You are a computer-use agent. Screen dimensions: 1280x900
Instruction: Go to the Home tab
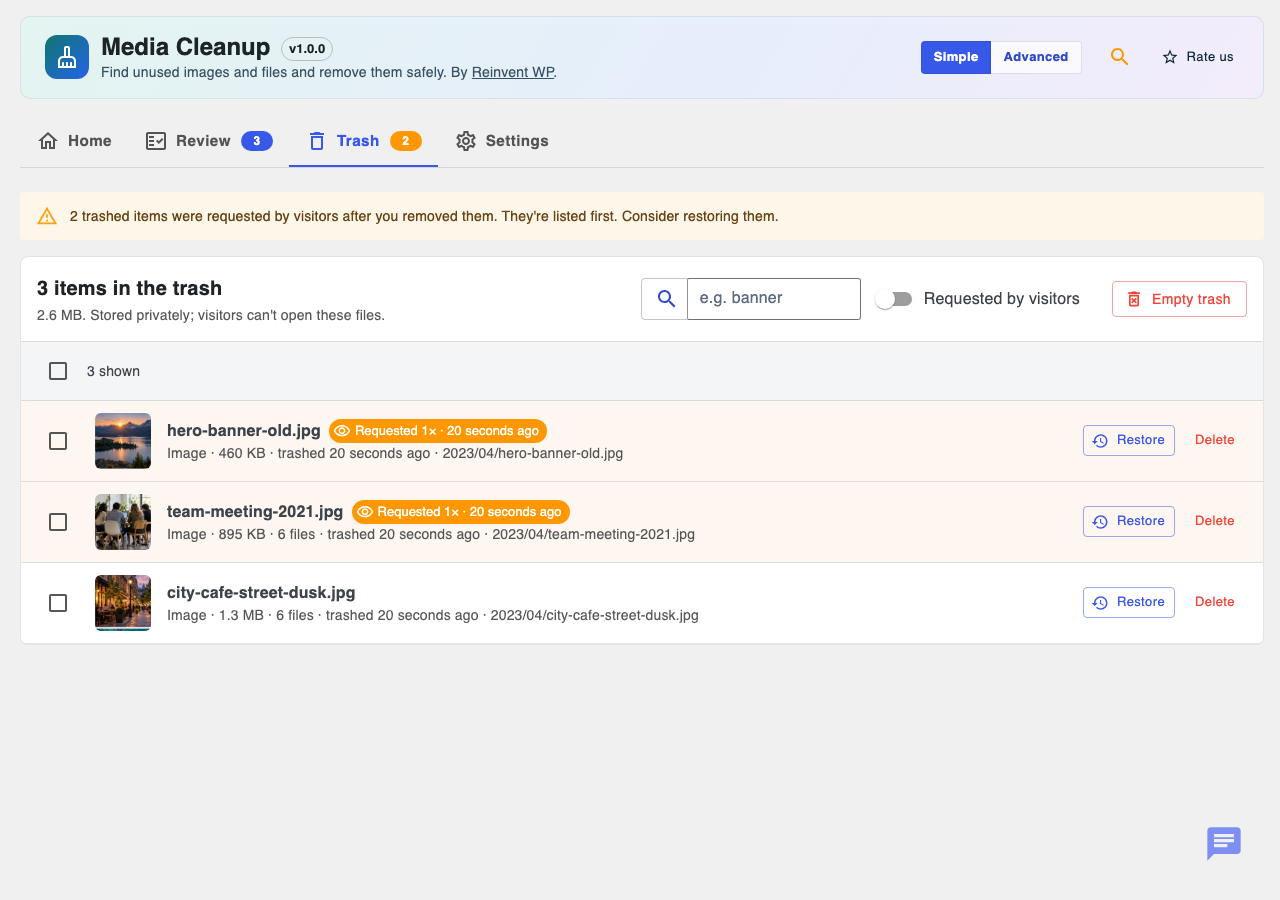[75, 141]
